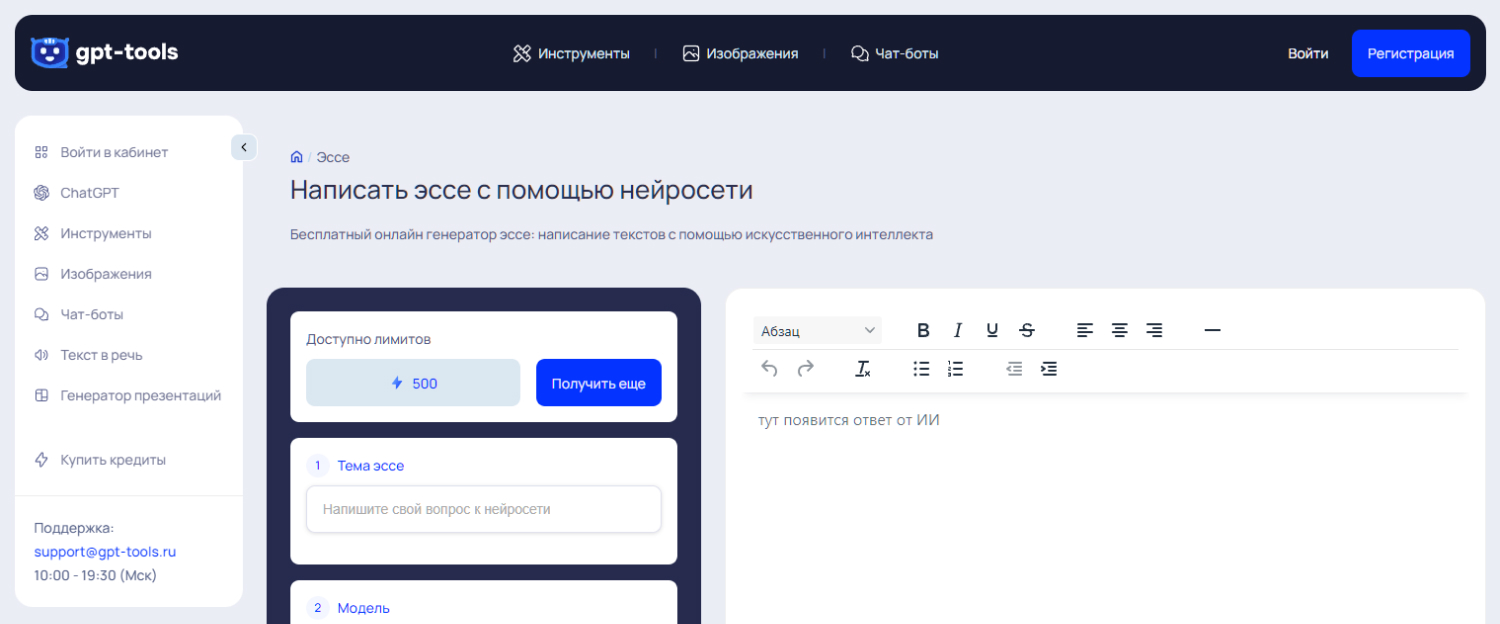Select the clear formatting icon
Image resolution: width=1500 pixels, height=624 pixels.
[862, 368]
